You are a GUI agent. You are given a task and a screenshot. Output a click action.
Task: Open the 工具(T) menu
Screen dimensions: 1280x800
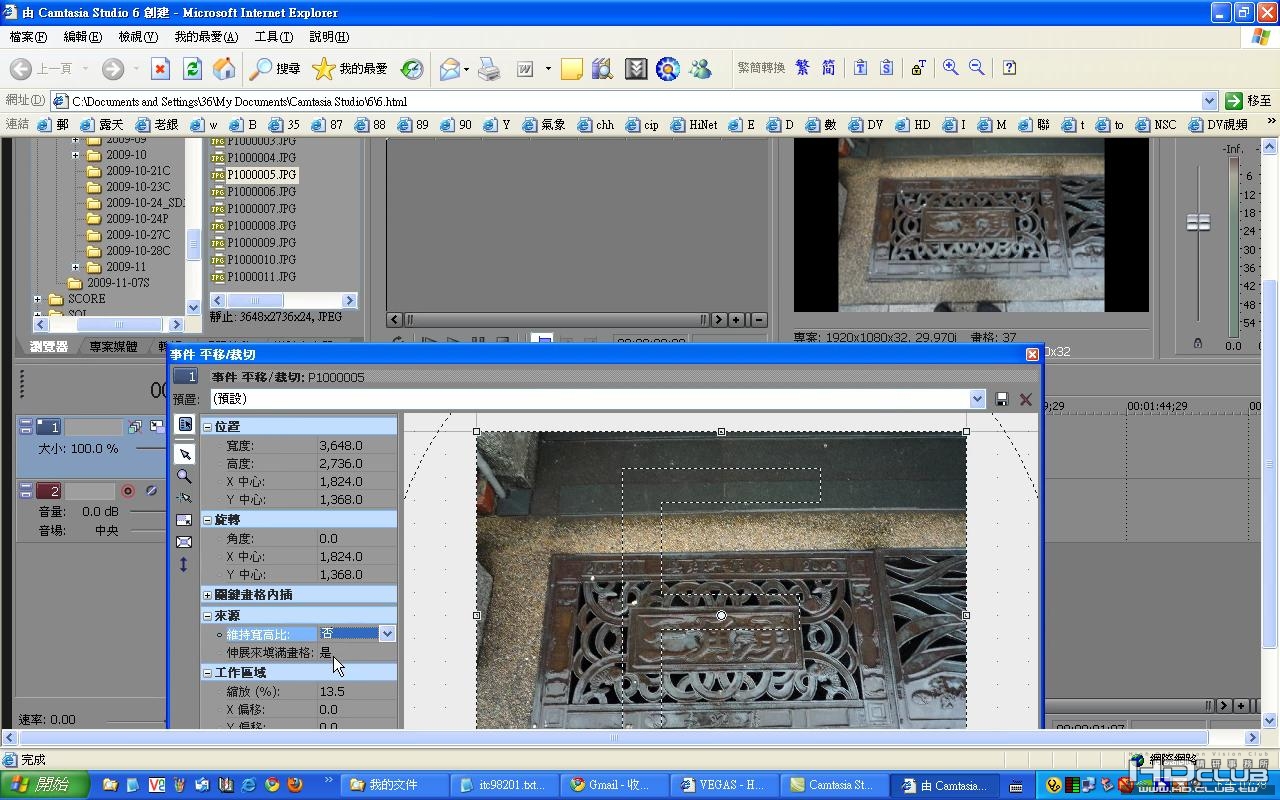[x=273, y=37]
